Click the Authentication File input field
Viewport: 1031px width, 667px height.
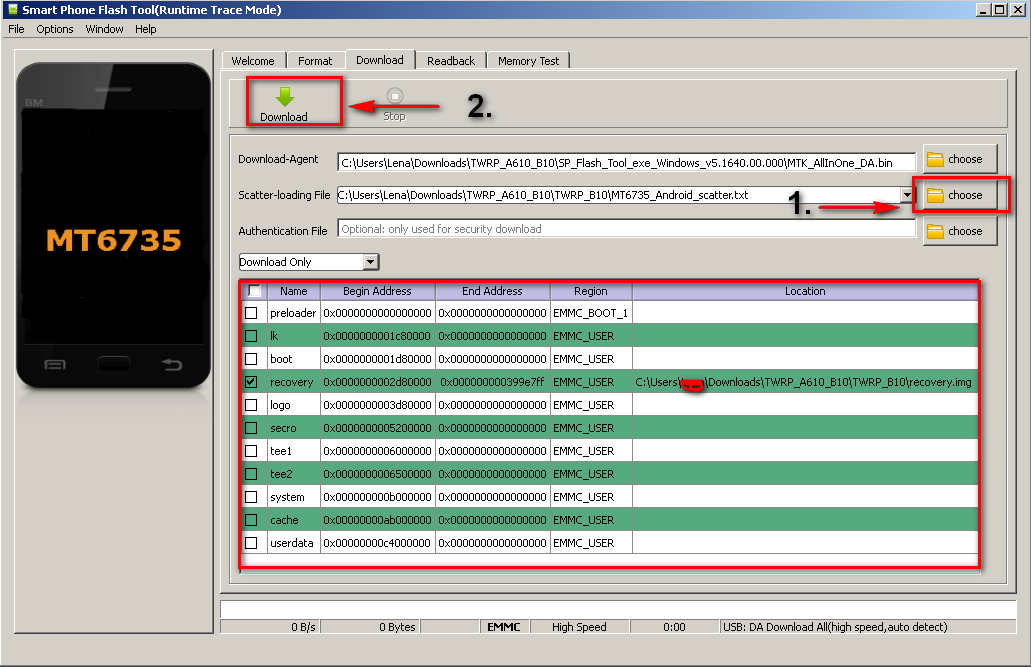(x=626, y=229)
